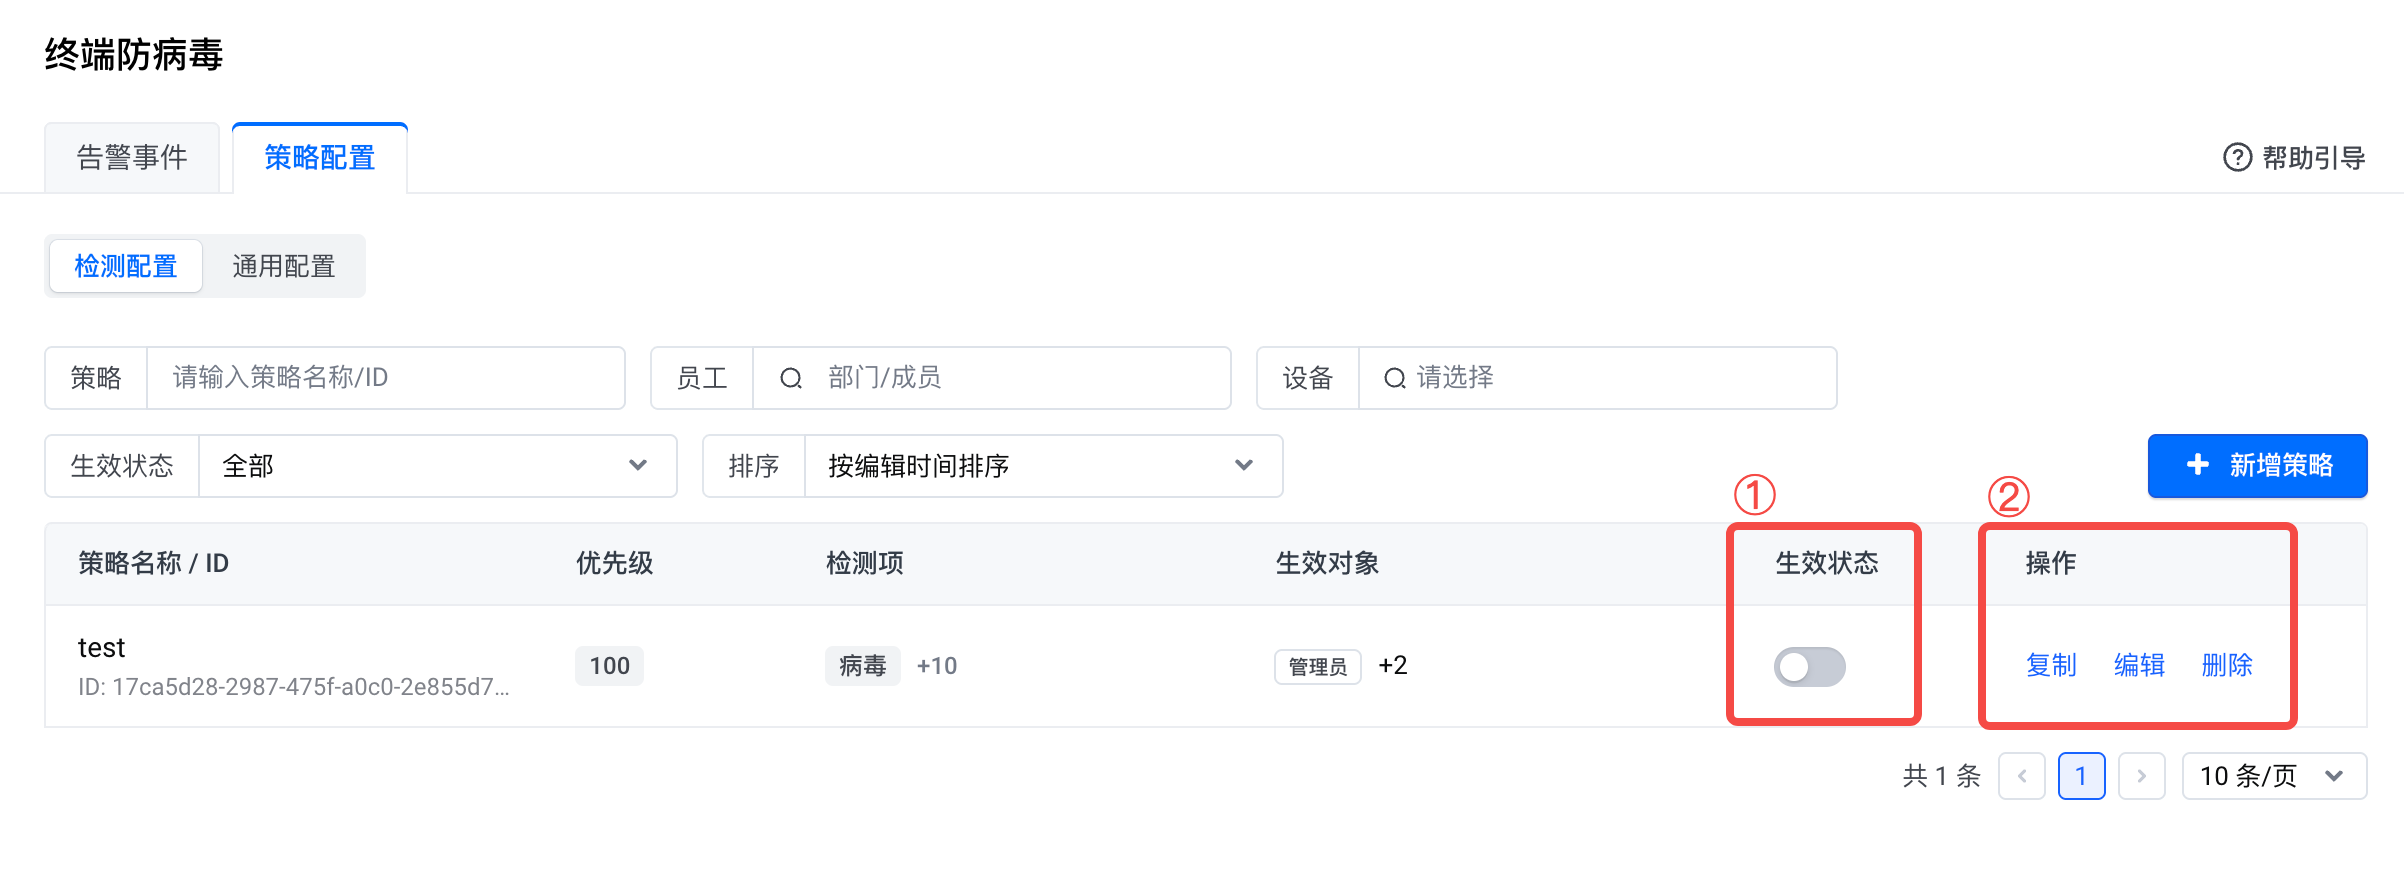The width and height of the screenshot is (2404, 878).
Task: Click 删除 link for test policy
Action: pos(2227,665)
